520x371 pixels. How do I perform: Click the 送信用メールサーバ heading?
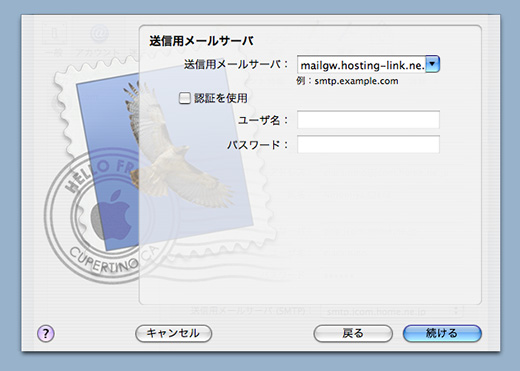pyautogui.click(x=201, y=41)
